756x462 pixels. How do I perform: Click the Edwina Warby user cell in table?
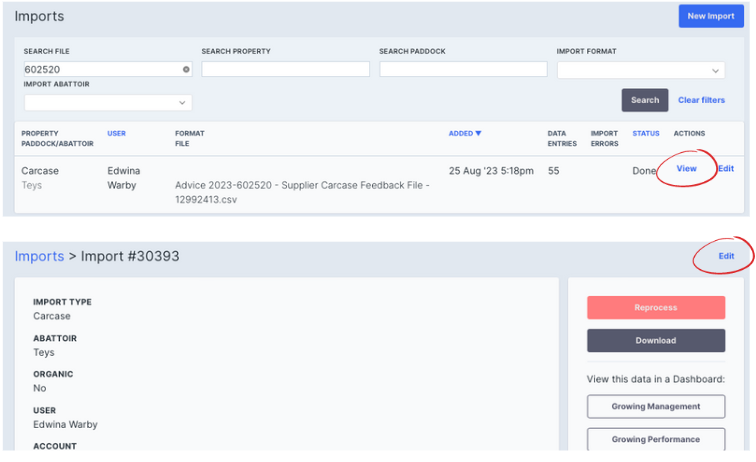point(123,178)
